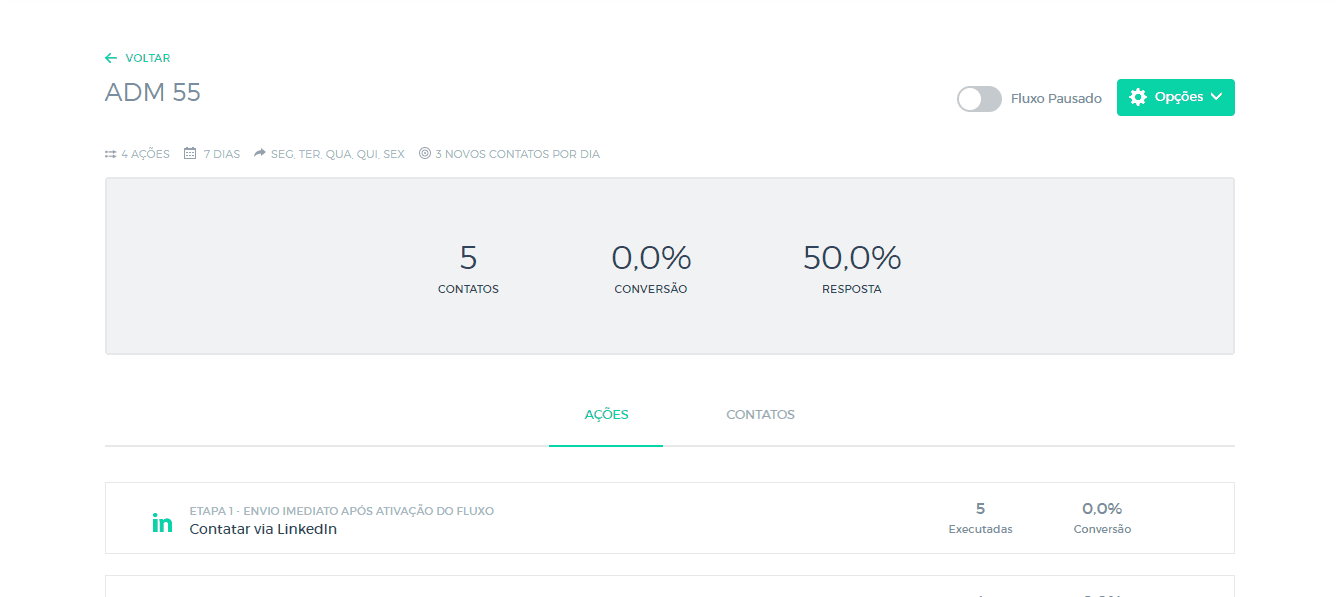This screenshot has height=597, width=1336.
Task: Click the gear icon in Opções button
Action: [1137, 97]
